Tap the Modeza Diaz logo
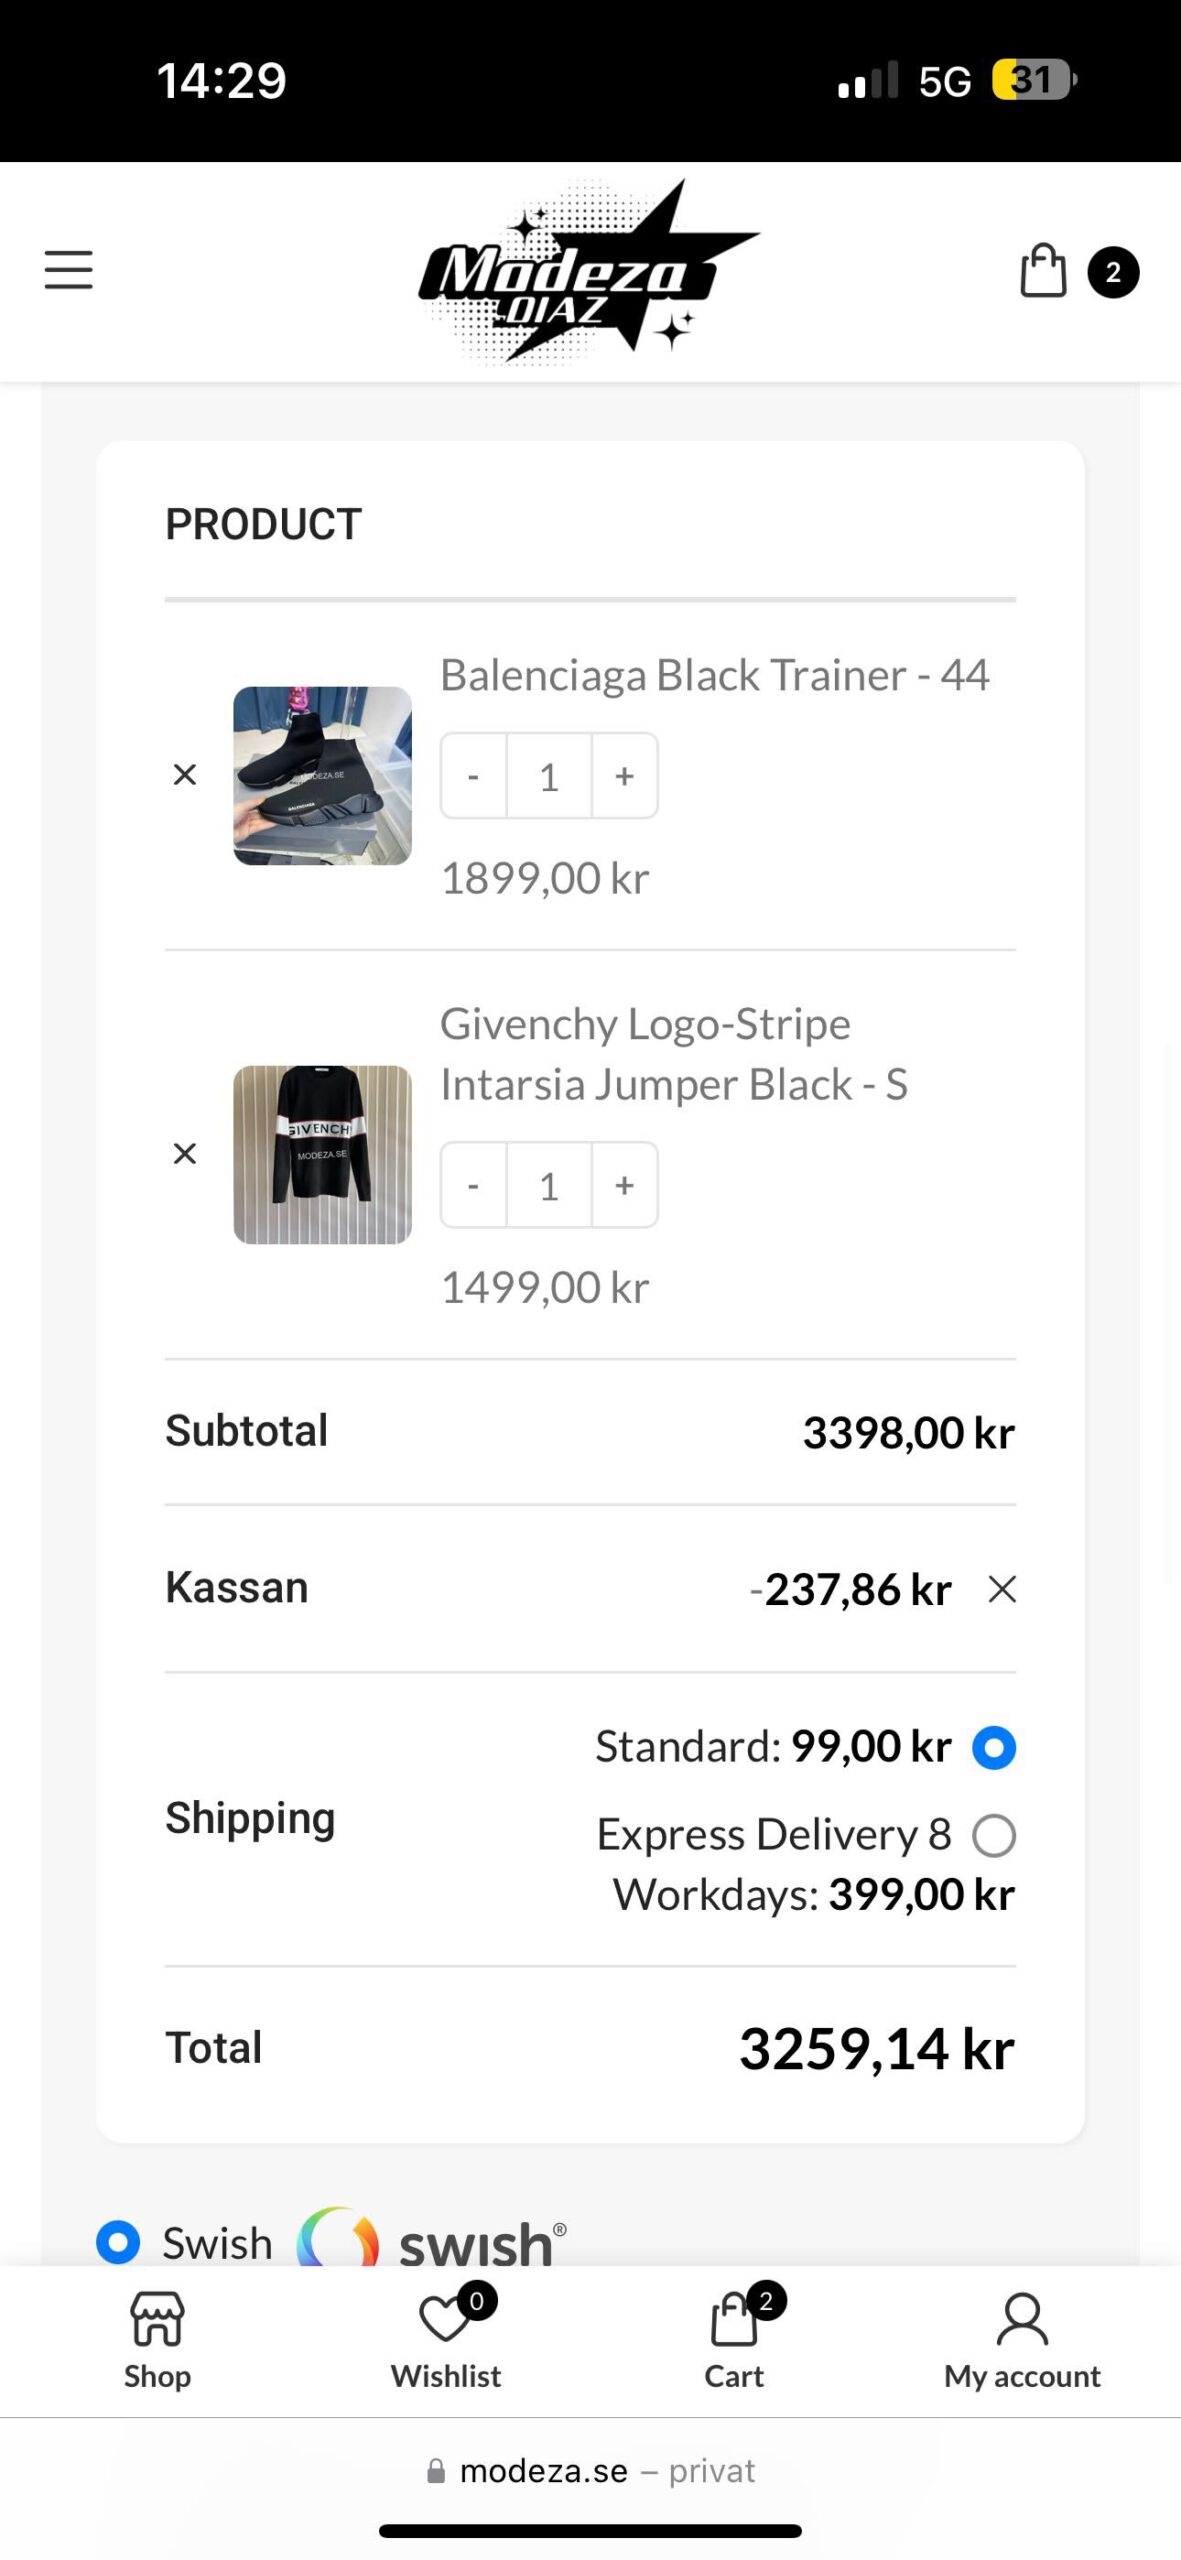The height and width of the screenshot is (2560, 1181). coord(588,272)
